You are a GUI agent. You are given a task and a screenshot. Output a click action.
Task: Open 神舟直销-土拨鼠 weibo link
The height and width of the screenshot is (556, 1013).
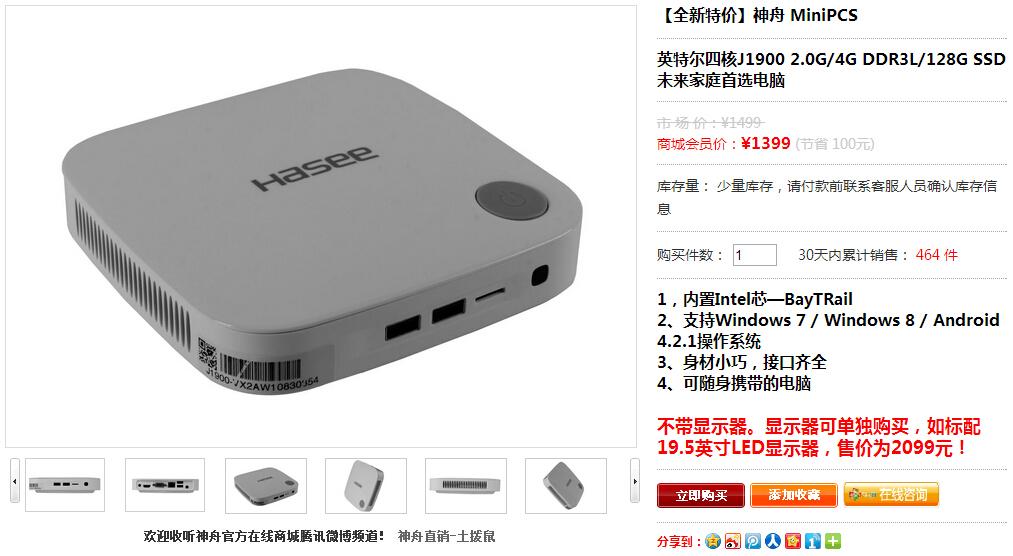[x=446, y=536]
